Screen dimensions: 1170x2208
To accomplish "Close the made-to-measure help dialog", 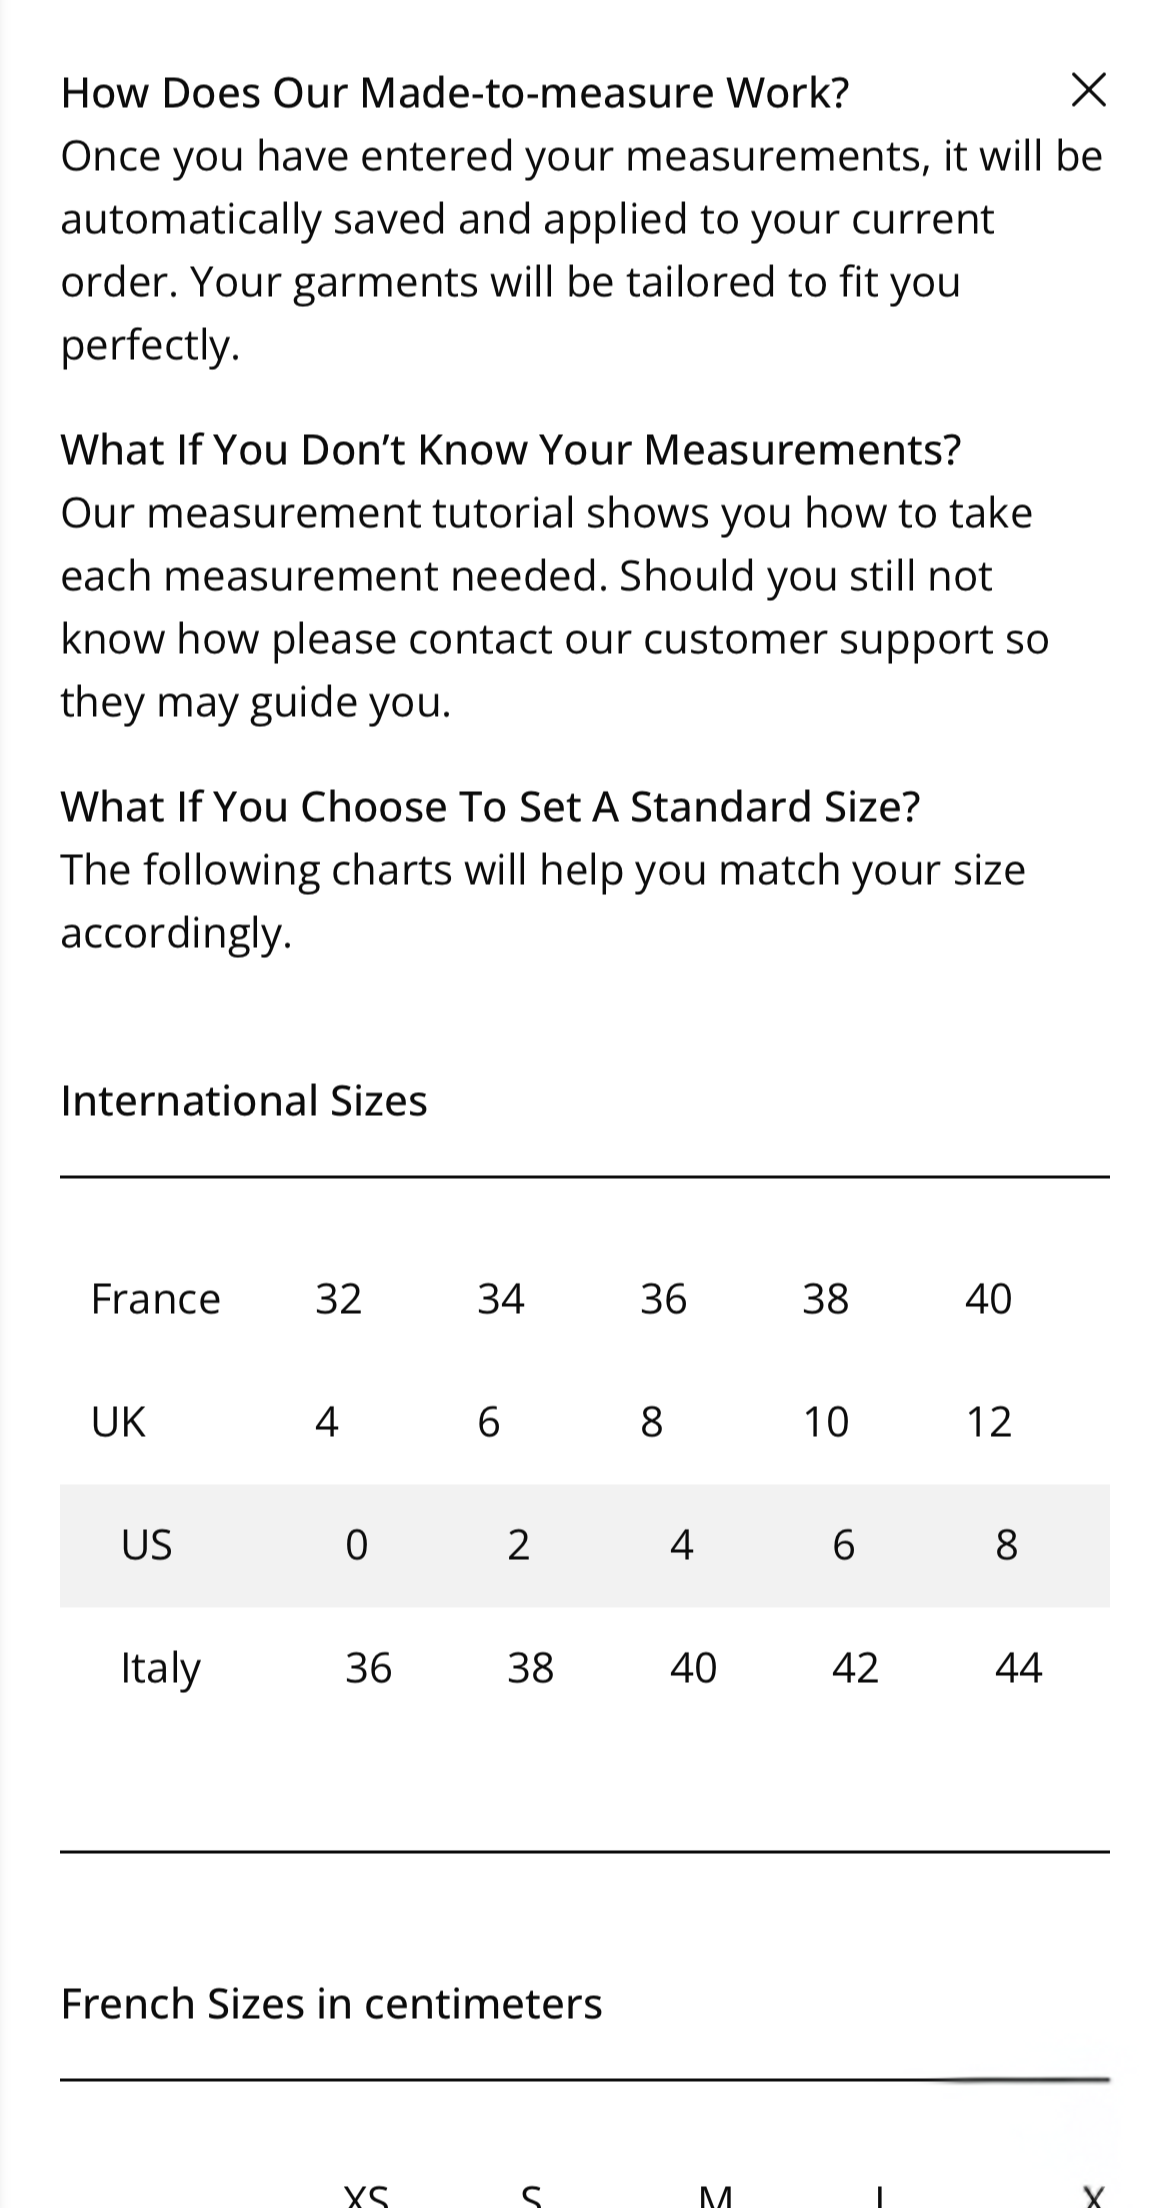I will [x=1090, y=92].
